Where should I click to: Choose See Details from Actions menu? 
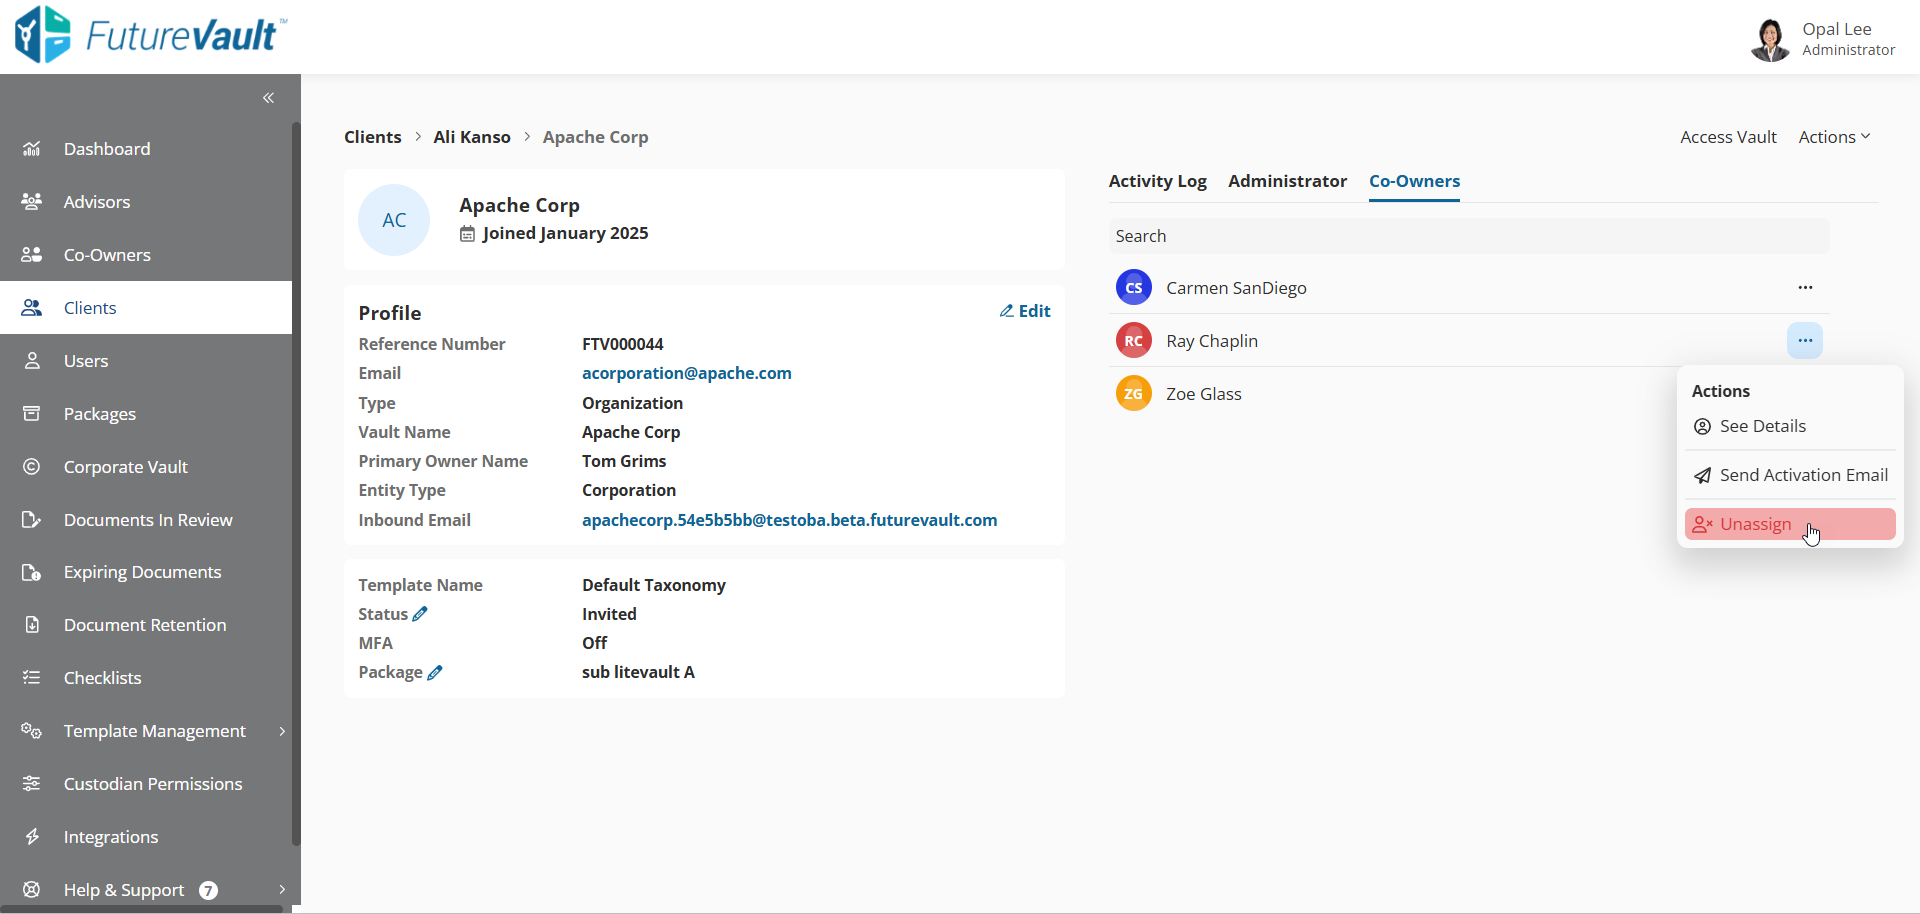pyautogui.click(x=1790, y=426)
